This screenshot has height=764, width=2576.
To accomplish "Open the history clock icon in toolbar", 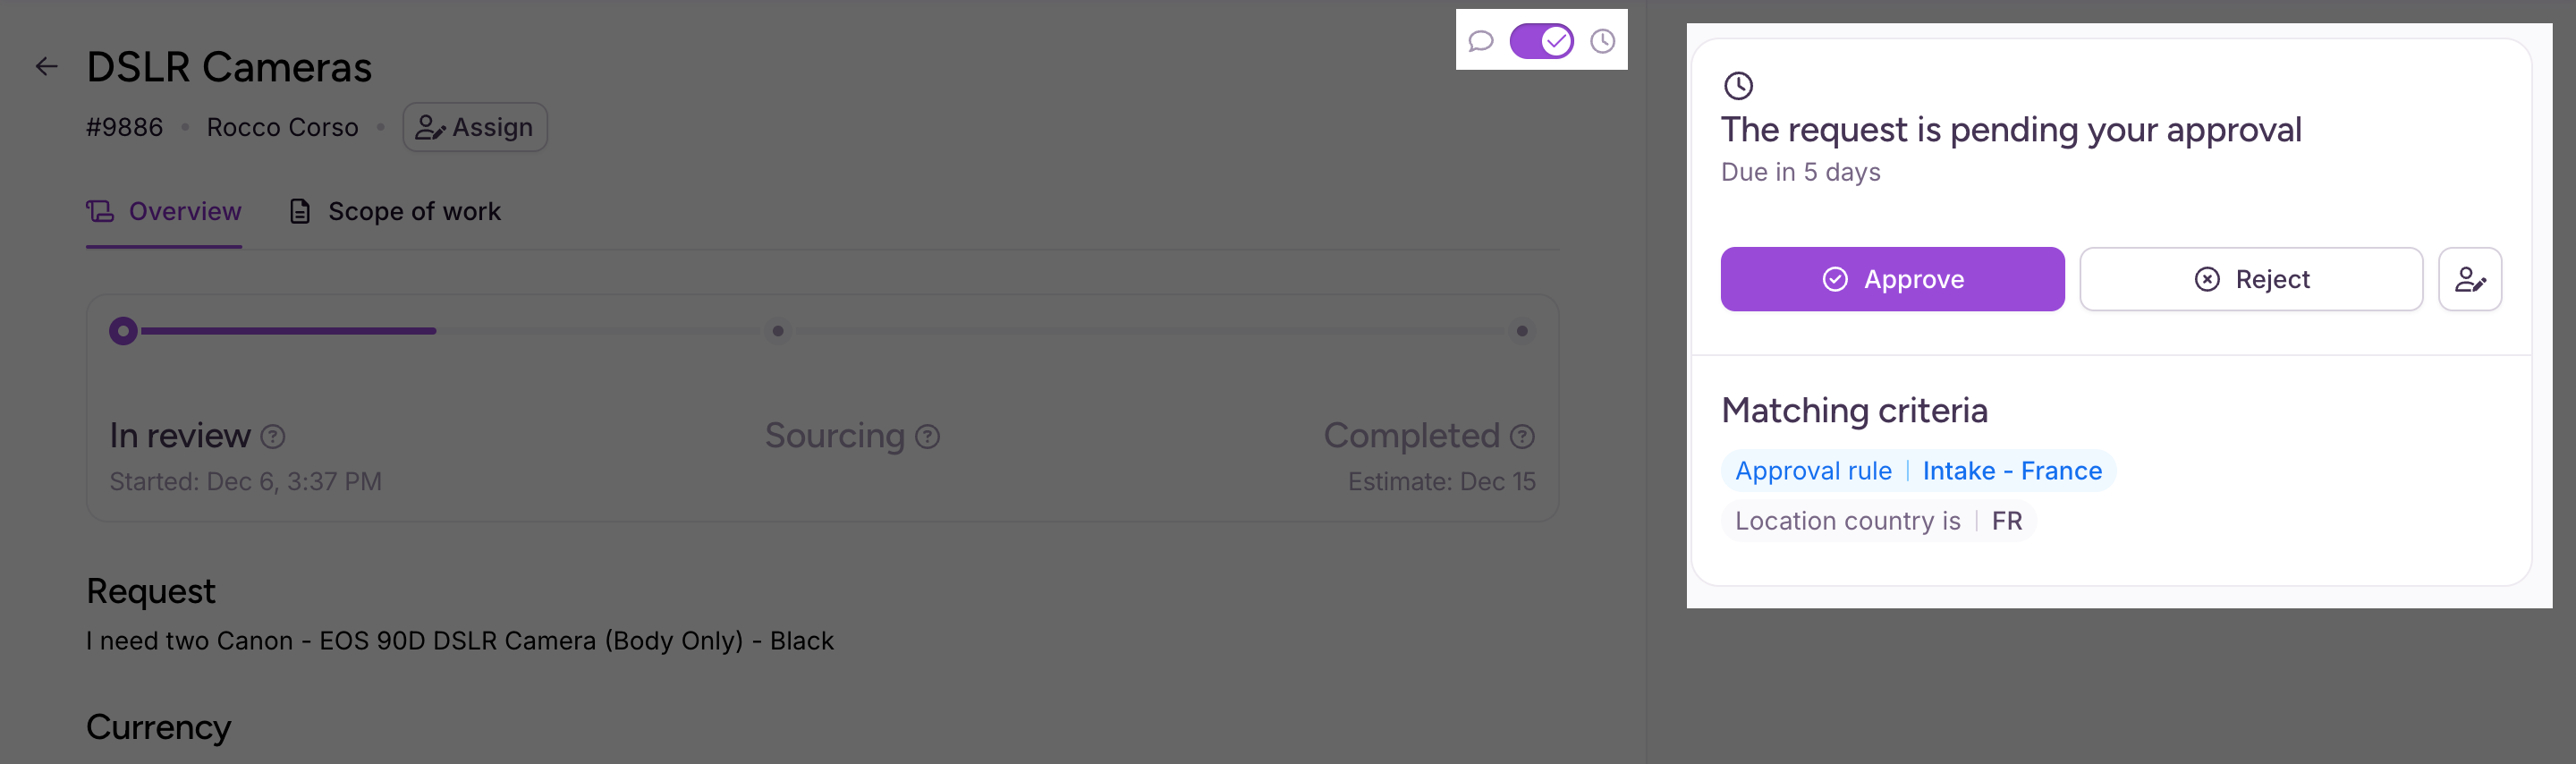I will (1602, 41).
